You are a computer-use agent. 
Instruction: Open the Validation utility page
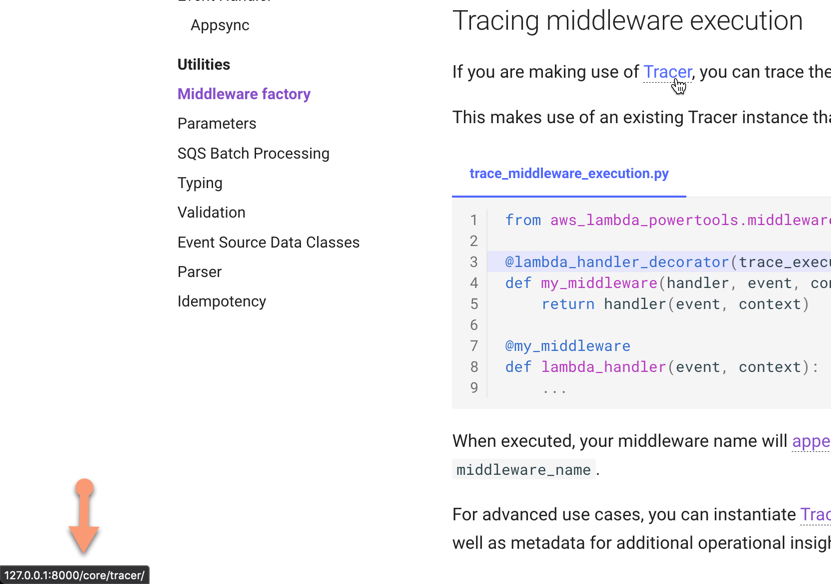click(x=211, y=213)
